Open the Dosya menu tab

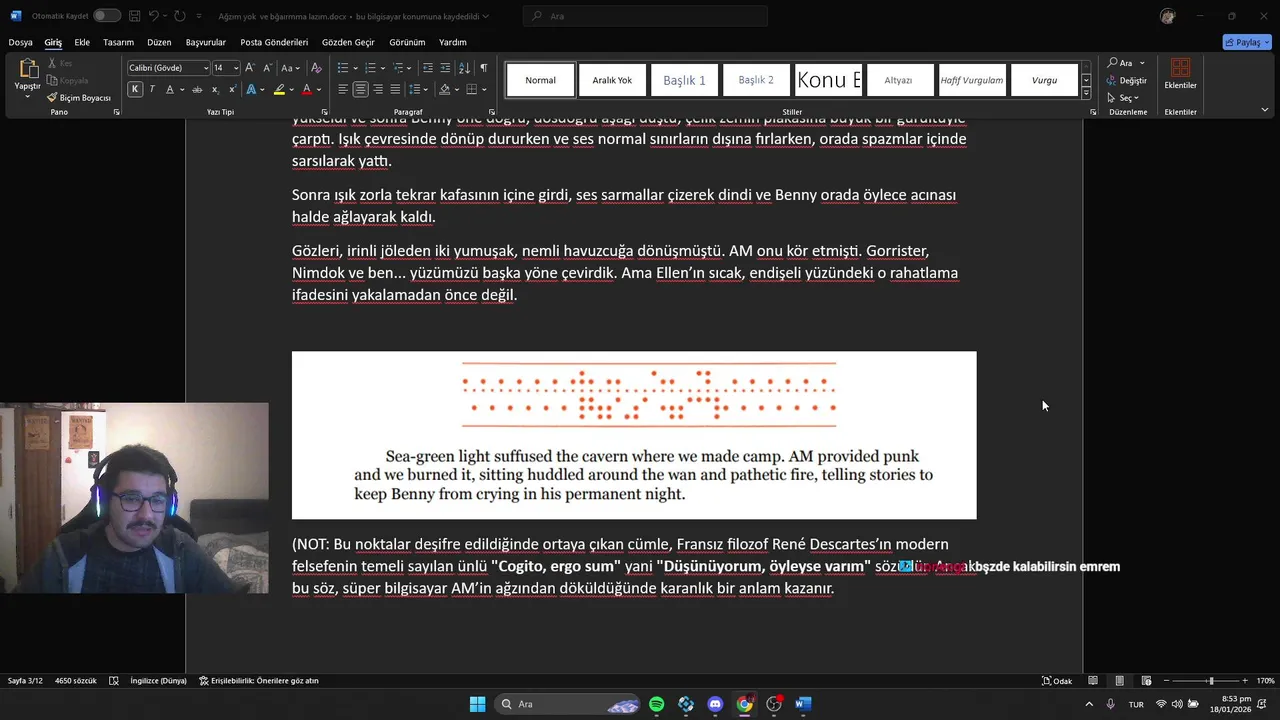[x=20, y=42]
